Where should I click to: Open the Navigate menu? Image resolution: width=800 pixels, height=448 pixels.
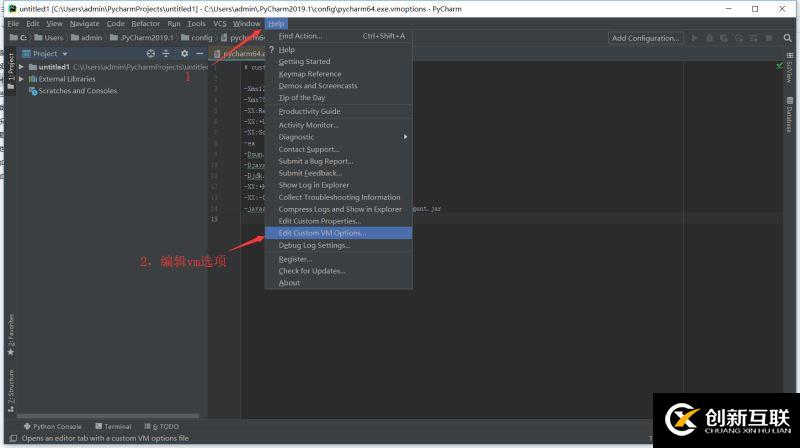tap(84, 23)
